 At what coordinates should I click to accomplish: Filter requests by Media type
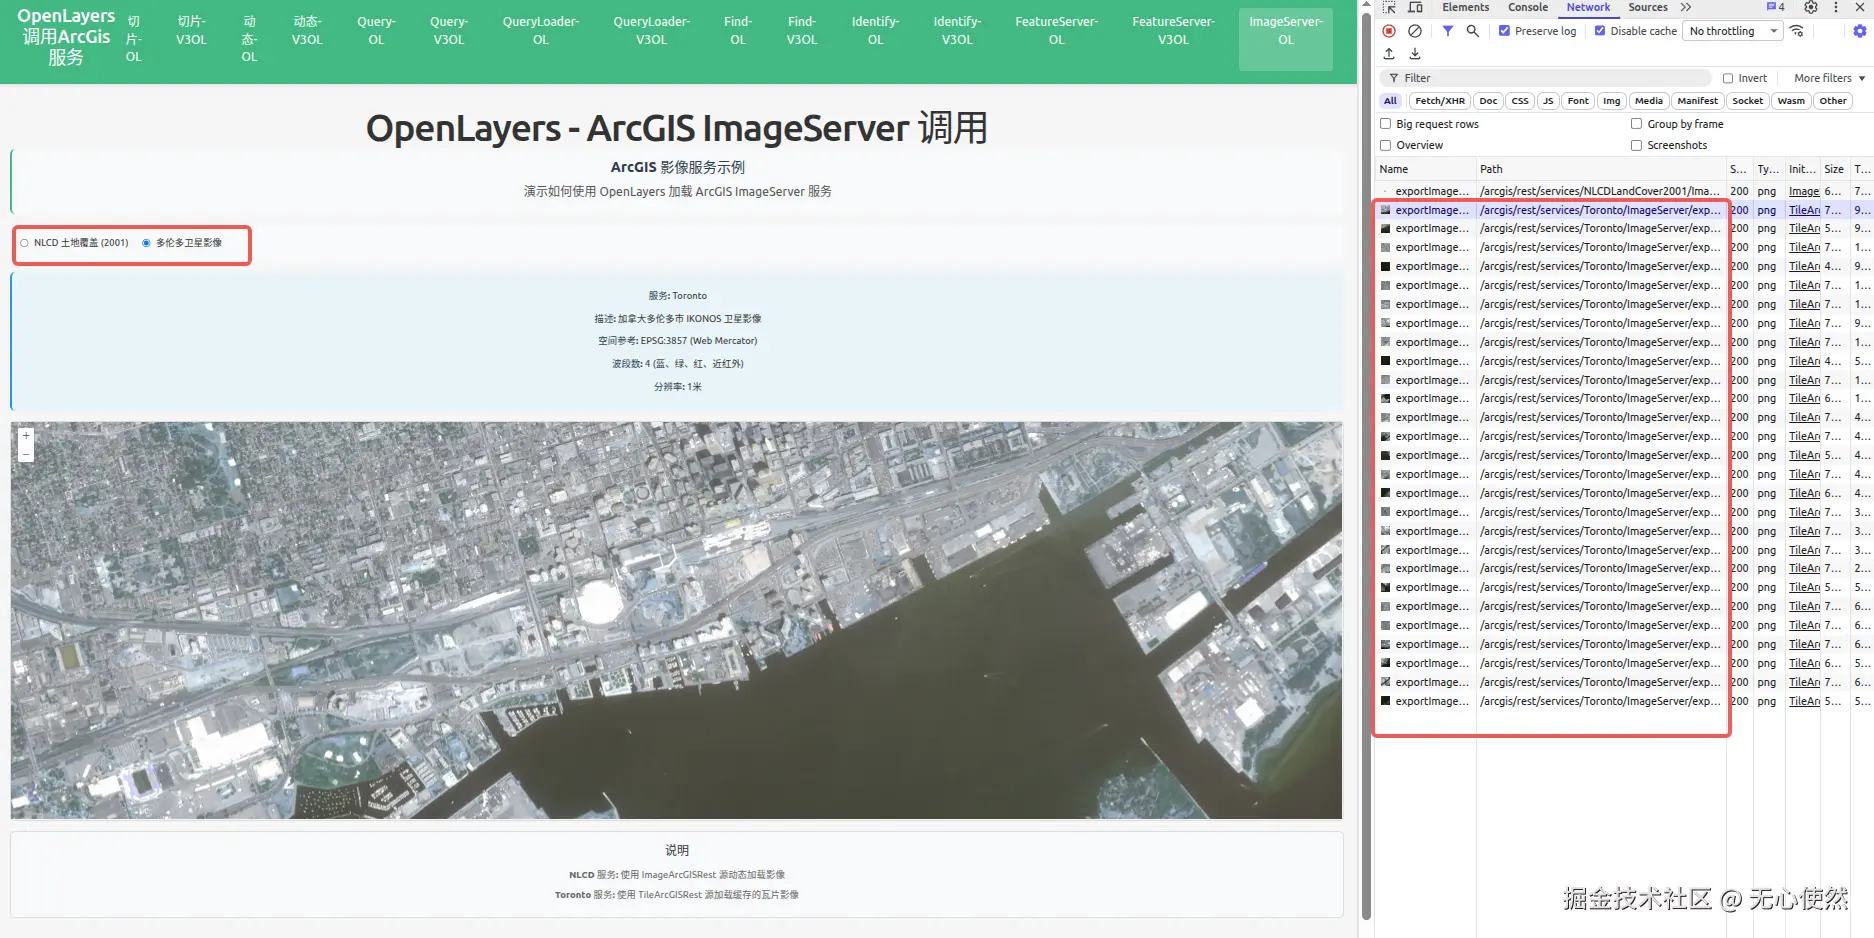[x=1649, y=101]
